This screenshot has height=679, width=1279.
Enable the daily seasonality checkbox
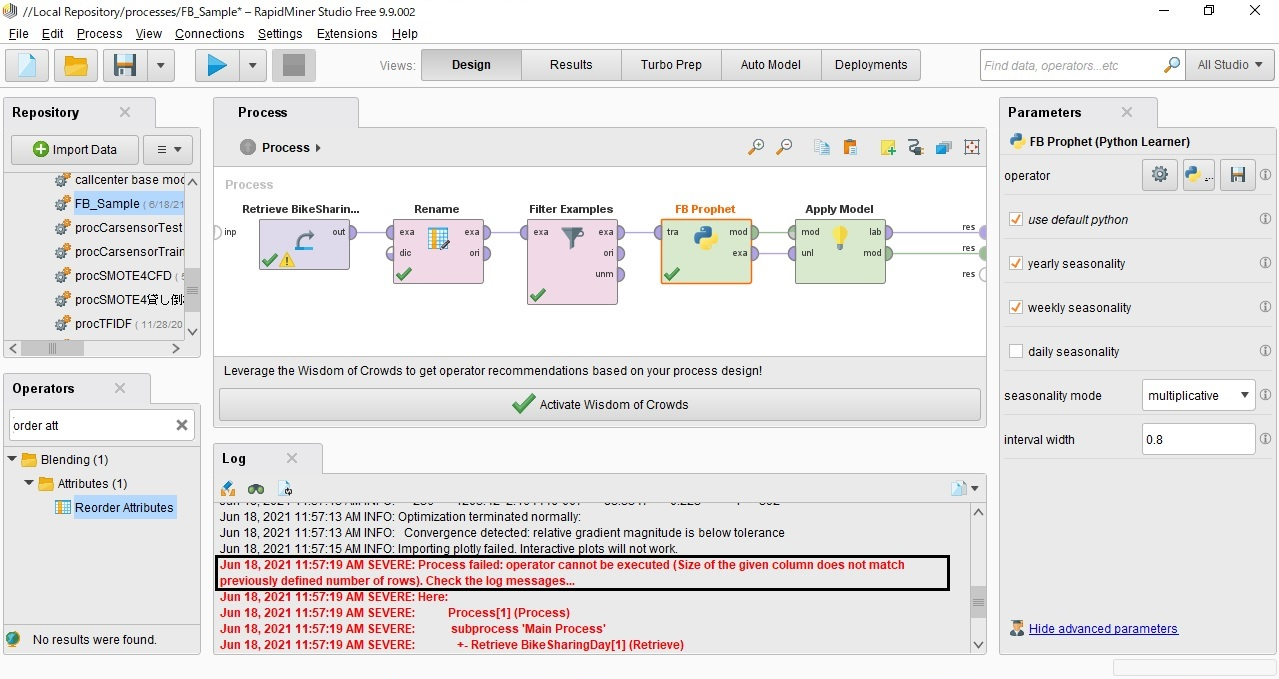click(x=1016, y=351)
